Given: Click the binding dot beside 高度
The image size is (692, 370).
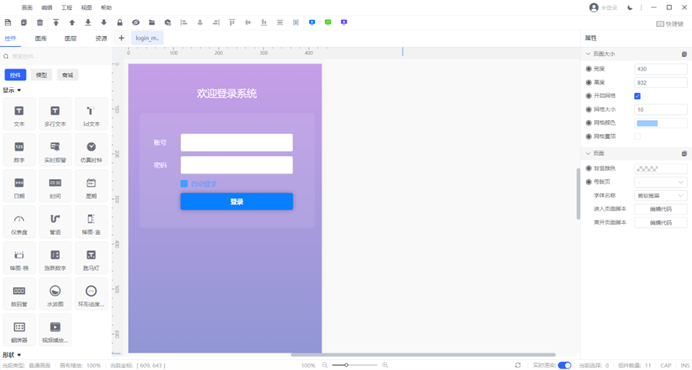Looking at the screenshot, I should click(588, 83).
